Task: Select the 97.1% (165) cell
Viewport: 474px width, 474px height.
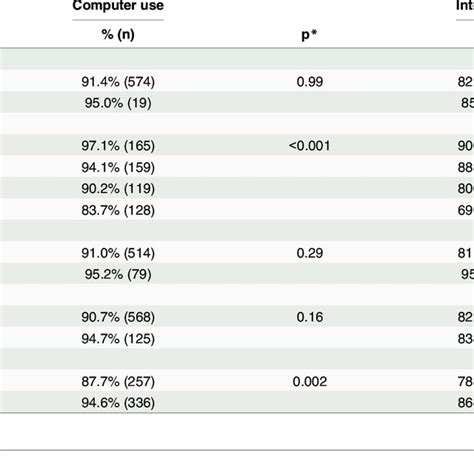Action: click(x=118, y=146)
